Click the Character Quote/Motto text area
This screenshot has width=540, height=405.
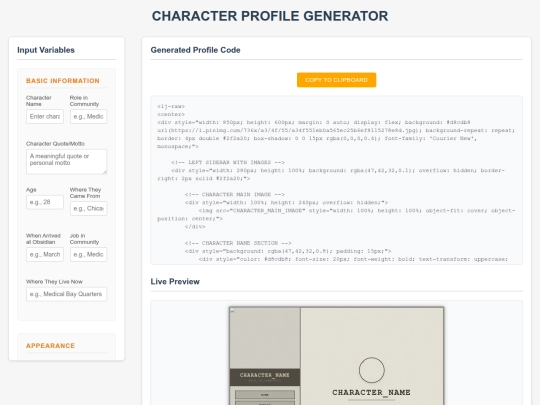coord(66,162)
